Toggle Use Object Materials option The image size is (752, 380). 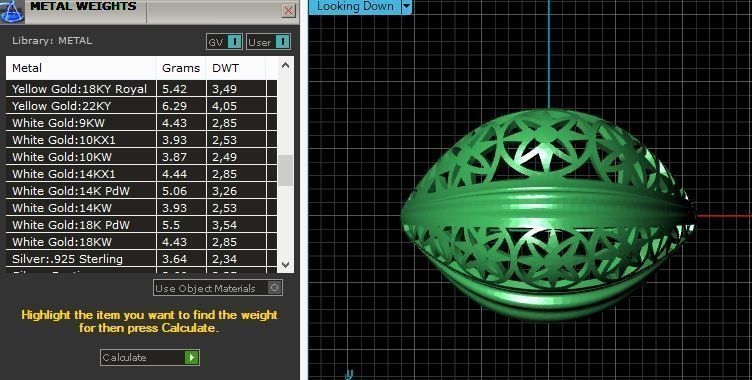click(218, 288)
